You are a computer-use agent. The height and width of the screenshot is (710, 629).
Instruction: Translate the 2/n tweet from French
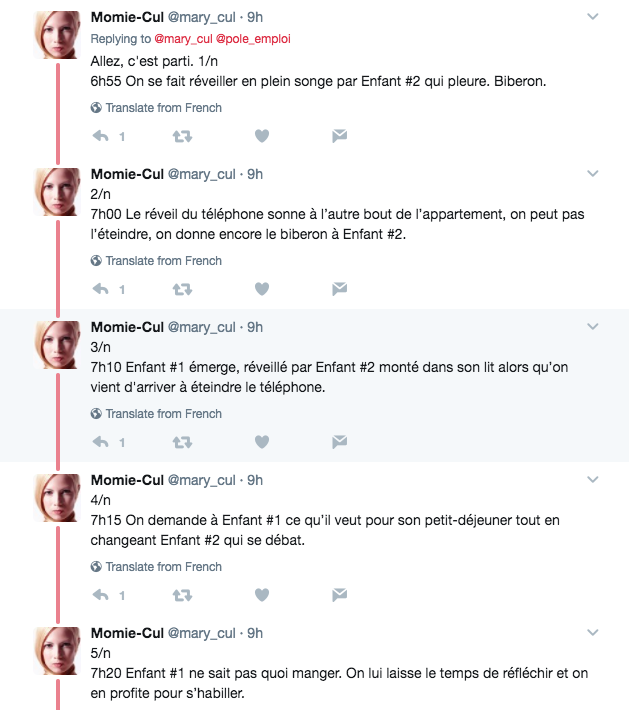pyautogui.click(x=163, y=261)
